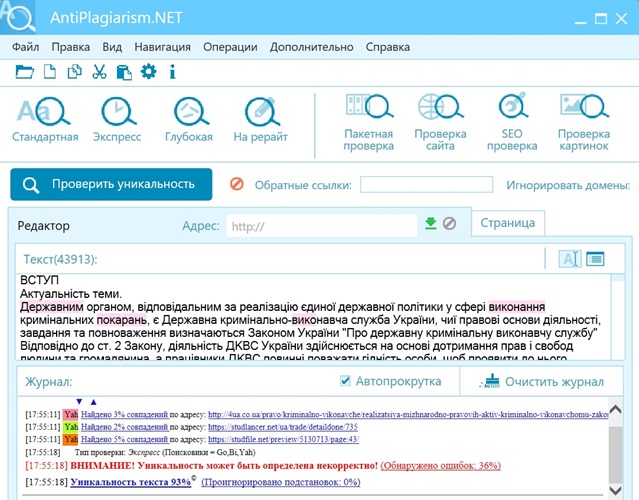Screen dimensions: 639x500
Task: Select the Экспресс check mode
Action: (117, 119)
